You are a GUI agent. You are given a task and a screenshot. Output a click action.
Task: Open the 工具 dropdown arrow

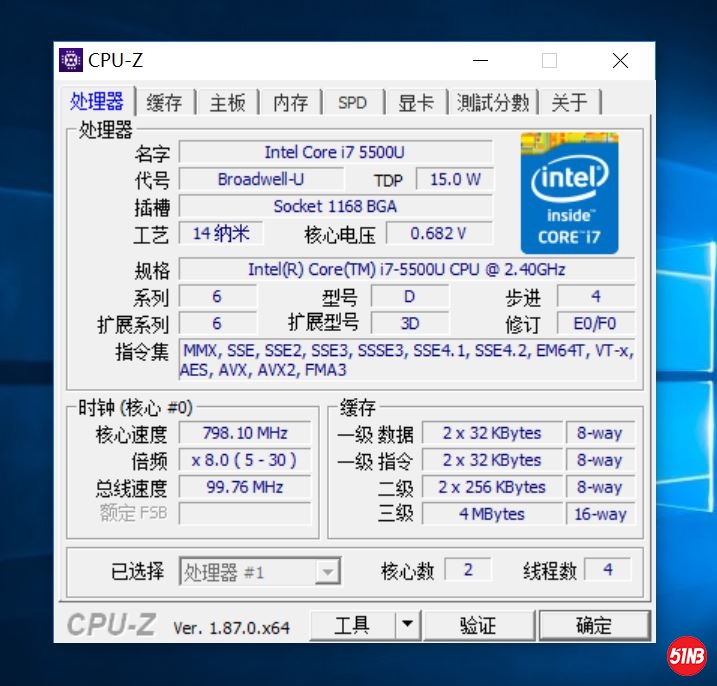(406, 625)
